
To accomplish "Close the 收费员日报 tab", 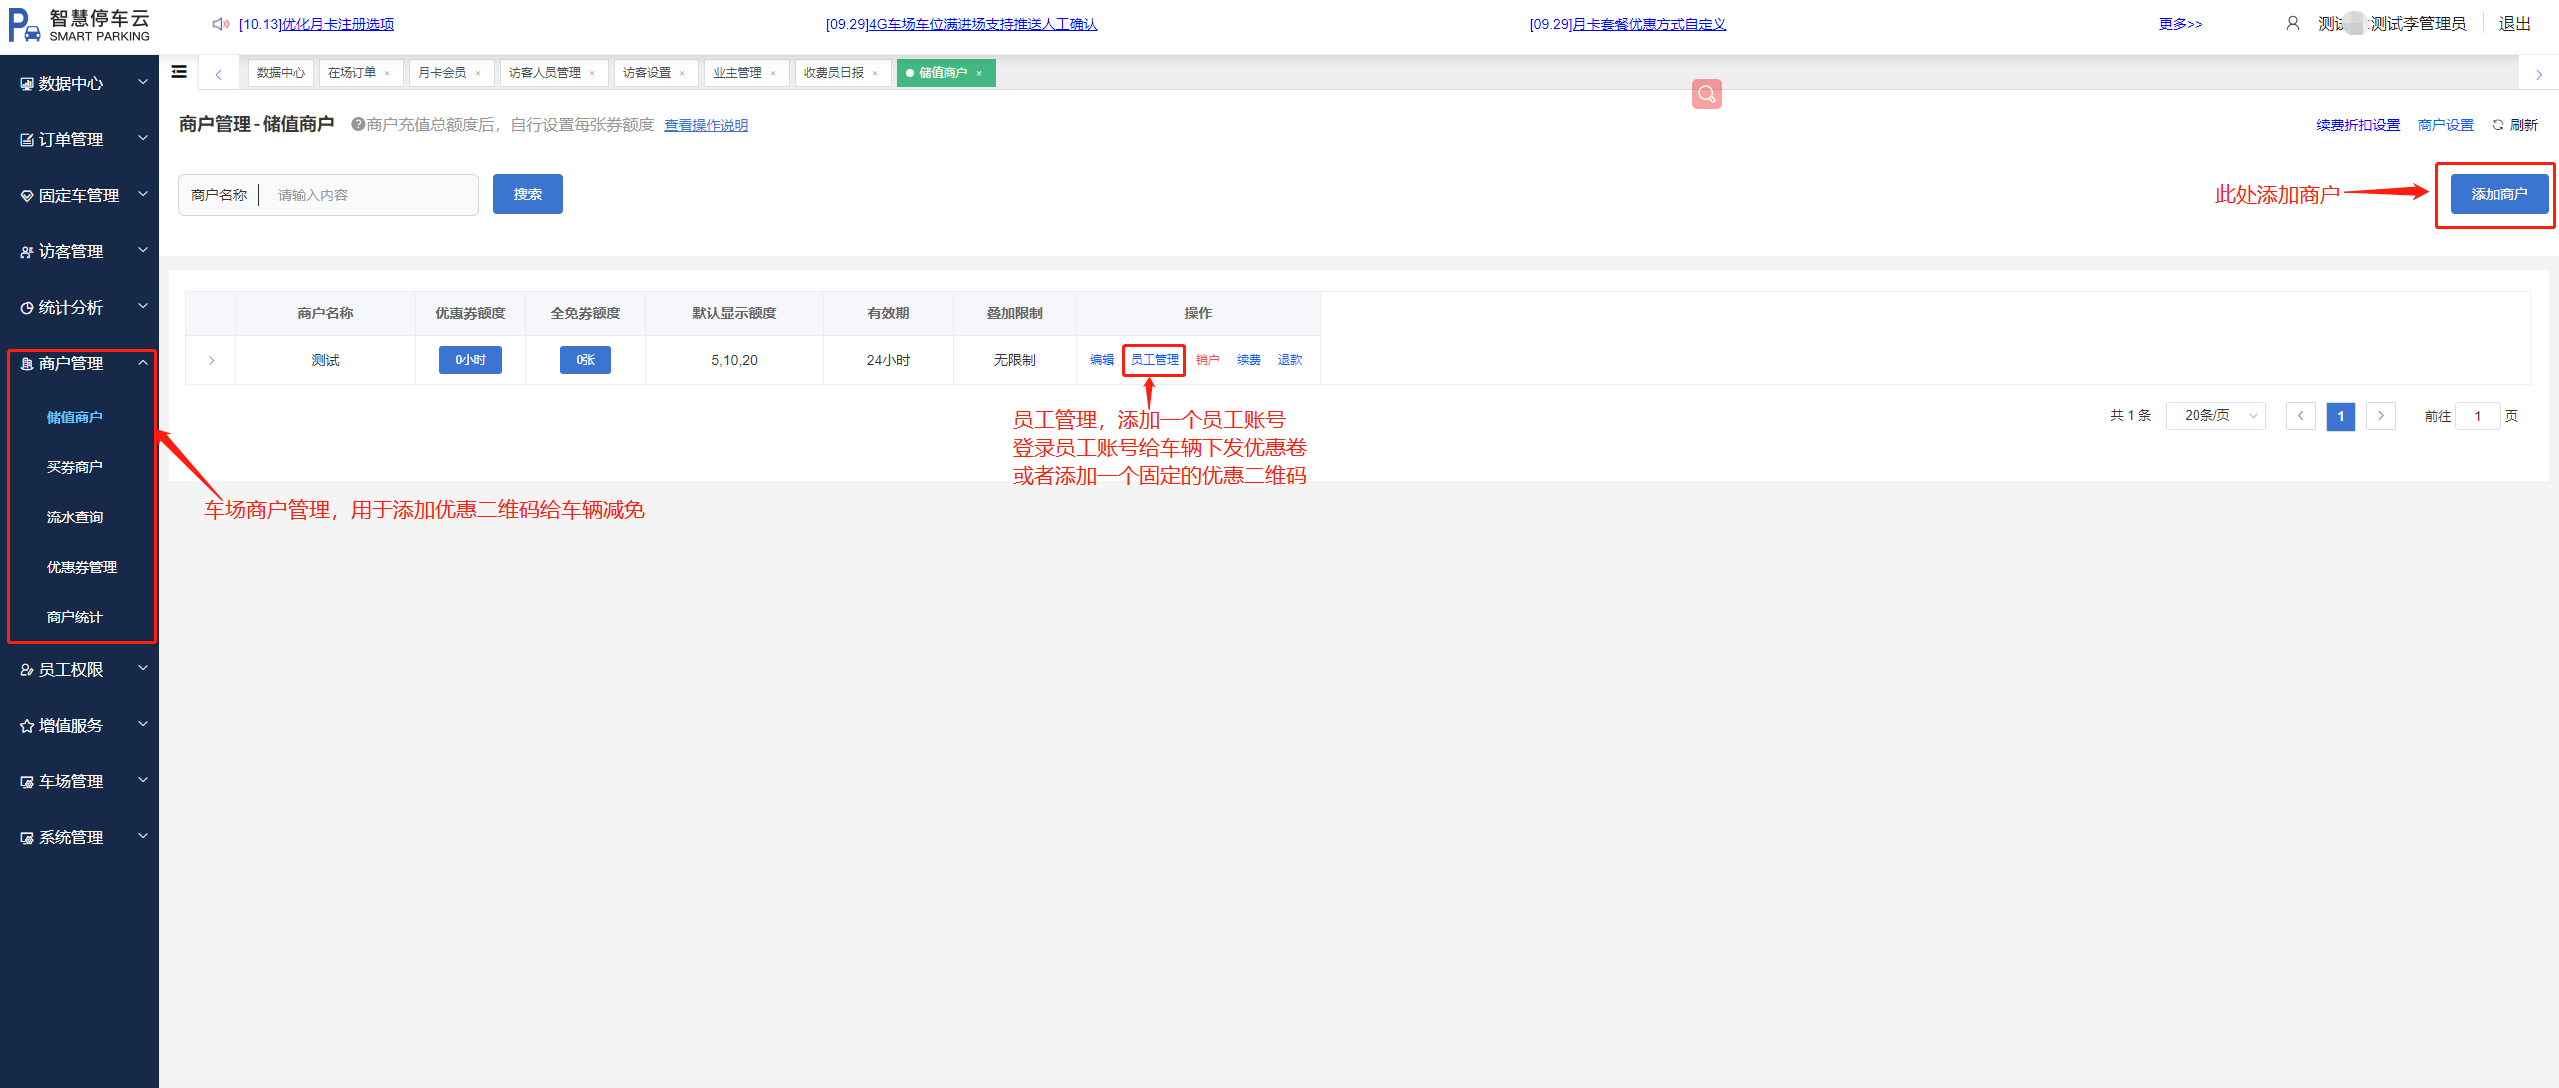I will pos(875,73).
